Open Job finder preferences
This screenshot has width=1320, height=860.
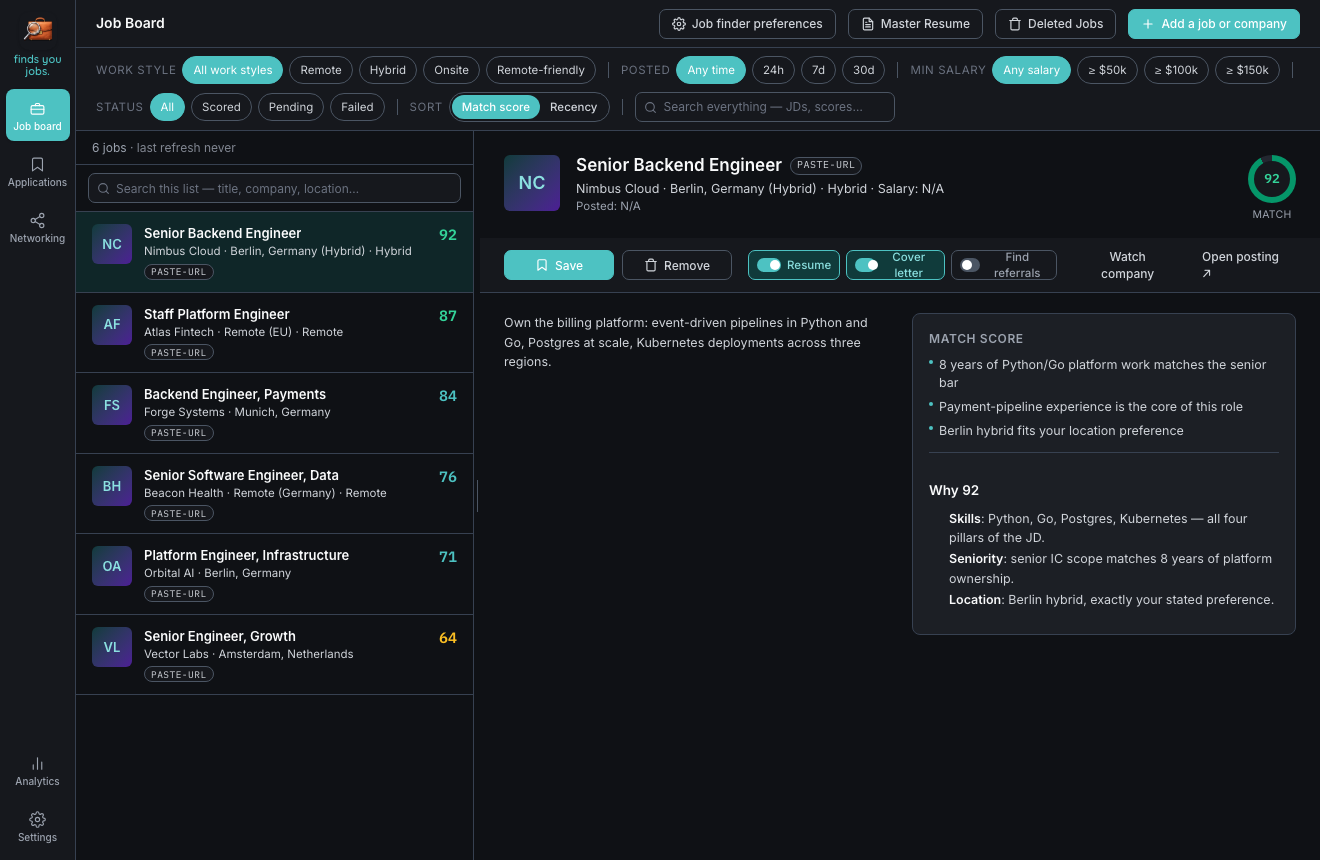[747, 24]
